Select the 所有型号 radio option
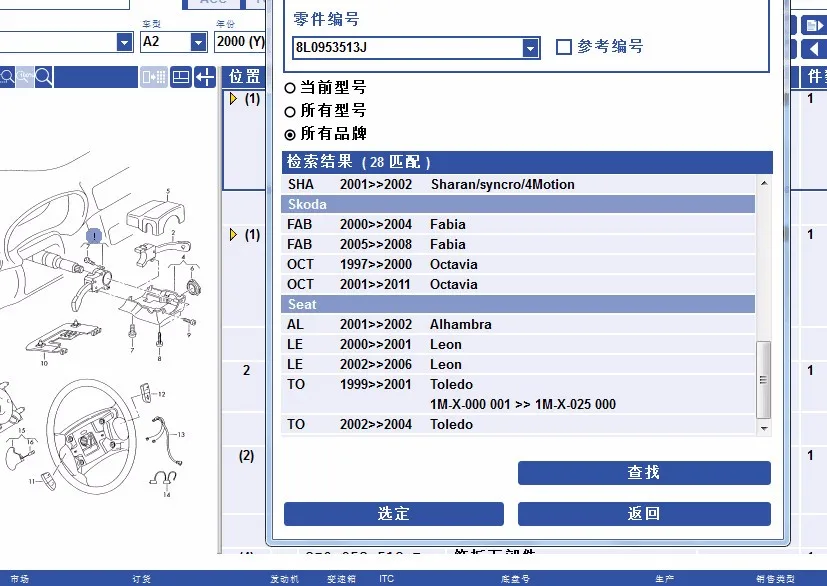The height and width of the screenshot is (586, 827). [x=290, y=111]
